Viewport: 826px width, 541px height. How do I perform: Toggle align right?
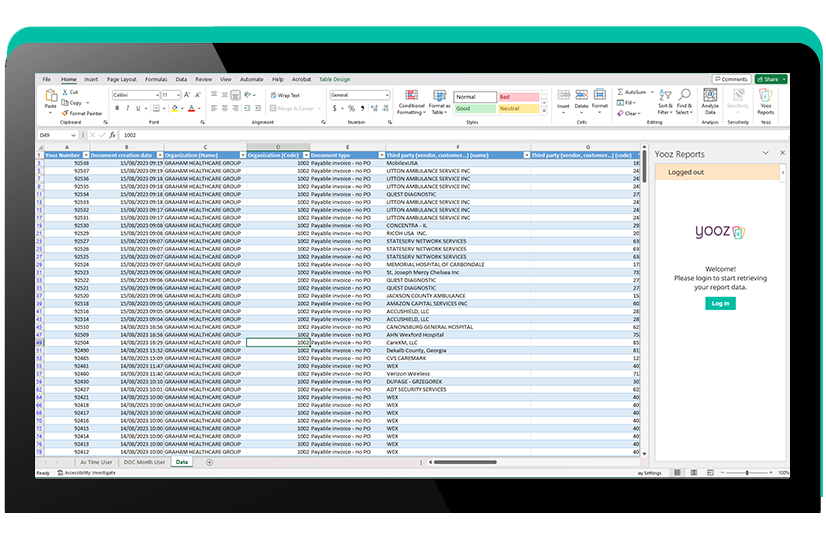click(x=235, y=108)
